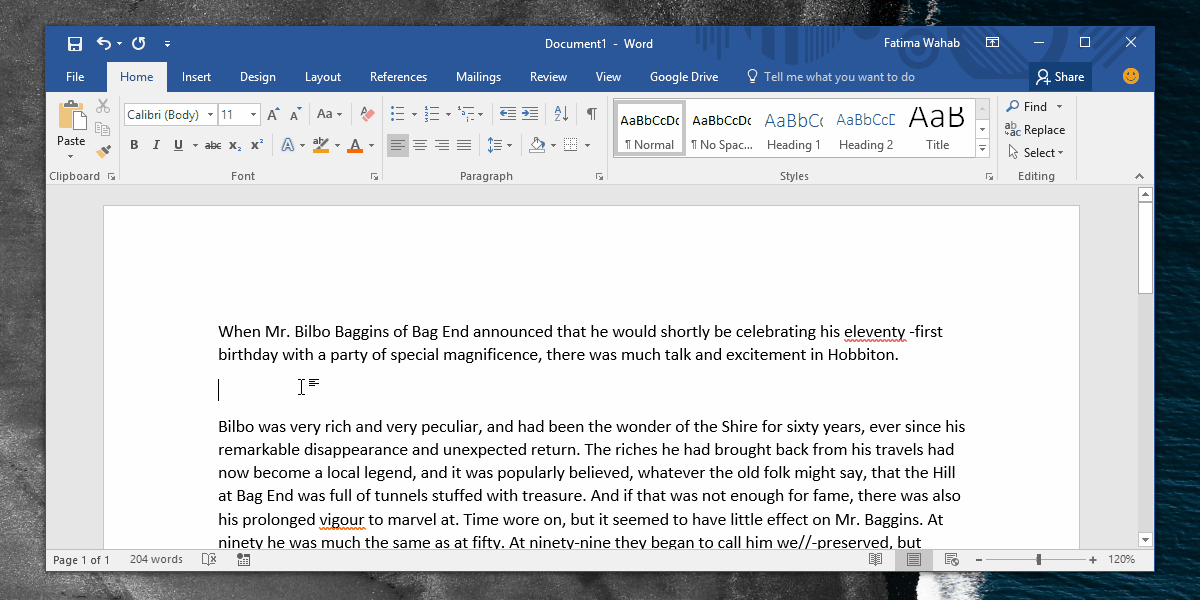Viewport: 1200px width, 600px height.
Task: Expand the text highlight color options
Action: pos(336,145)
